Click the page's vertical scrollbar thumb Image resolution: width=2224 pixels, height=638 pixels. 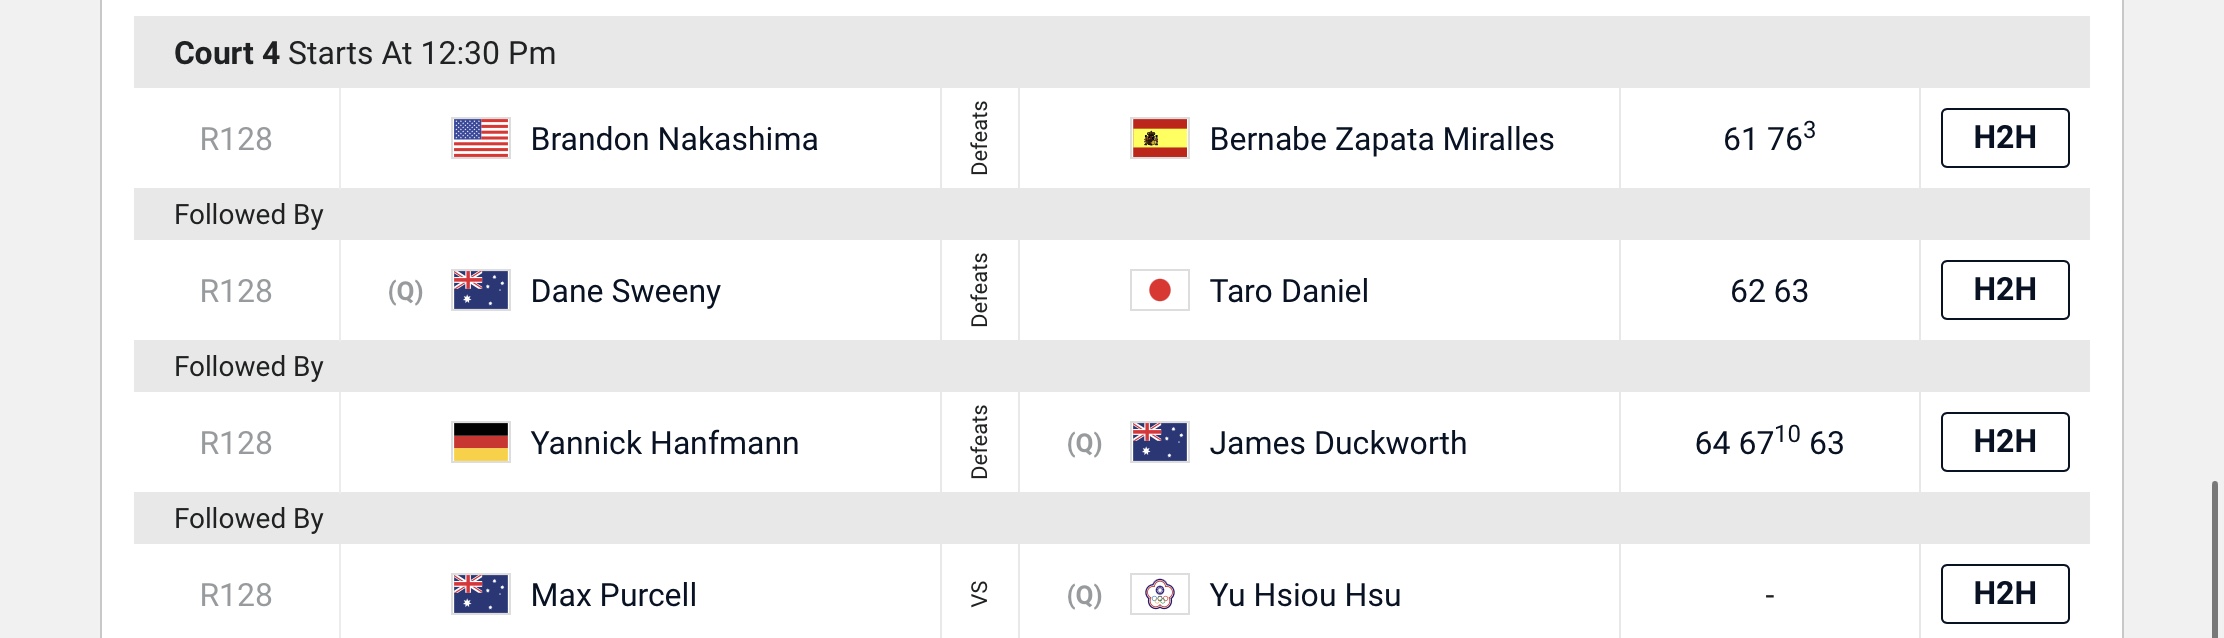point(2216,559)
